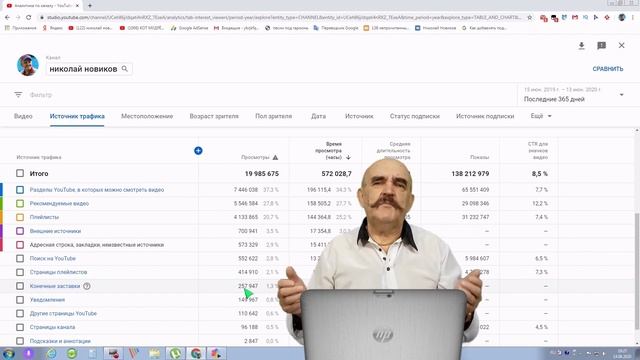Open the filter icon beside Фильтр

click(x=18, y=95)
